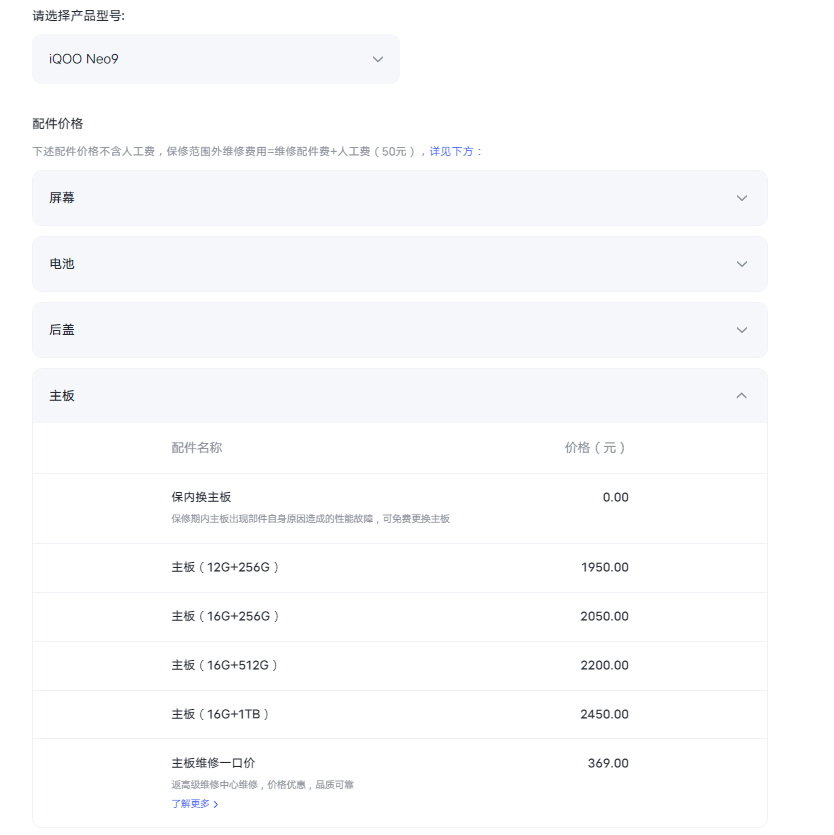Select the 主板（16G+256G）row
This screenshot has width=834, height=835.
[x=225, y=616]
